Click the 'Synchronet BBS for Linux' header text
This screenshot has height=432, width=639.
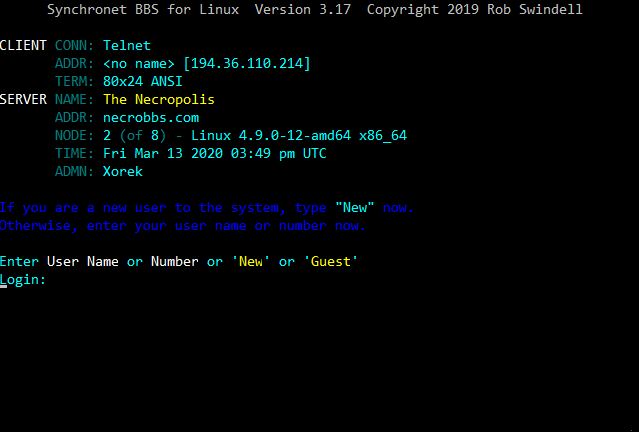(x=143, y=9)
